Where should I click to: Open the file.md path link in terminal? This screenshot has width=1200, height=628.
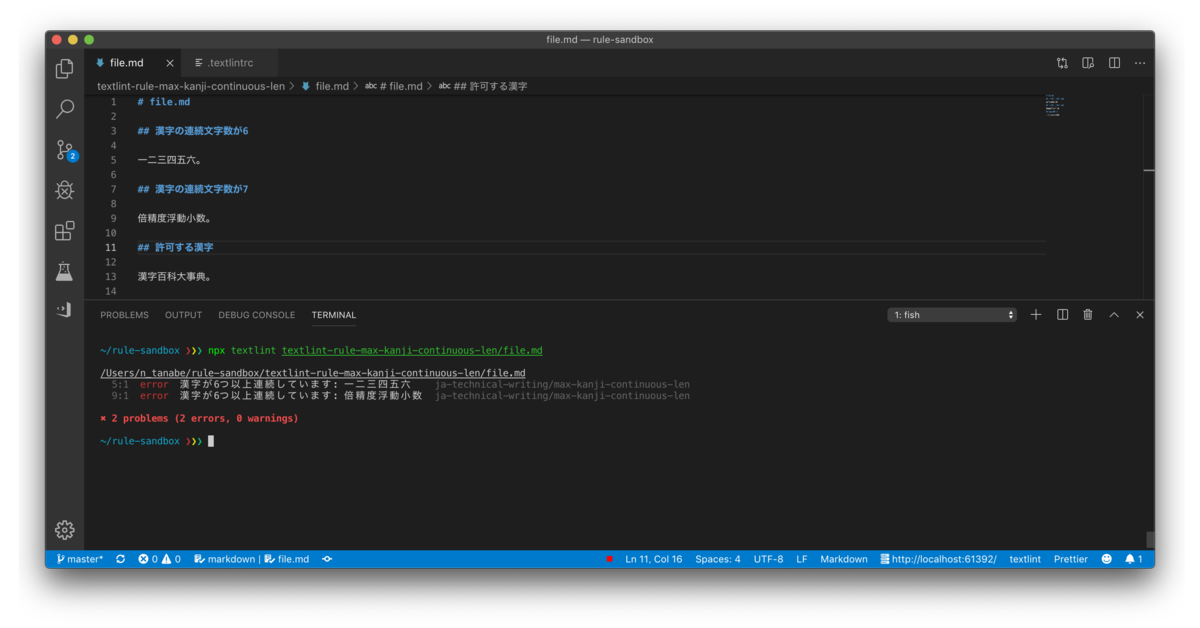[x=412, y=351]
